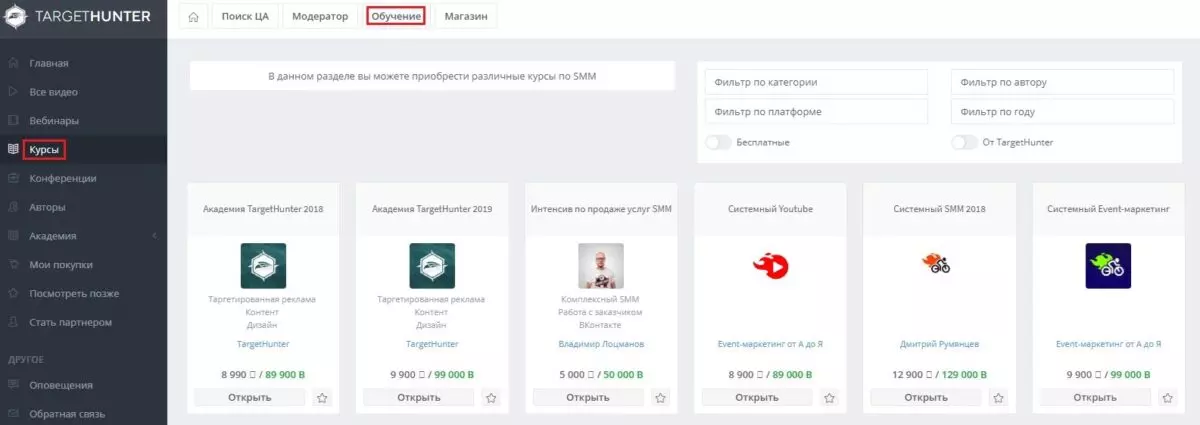The width and height of the screenshot is (1200, 425).
Task: Open the Системный Event-маркетинг course
Action: [1094, 397]
